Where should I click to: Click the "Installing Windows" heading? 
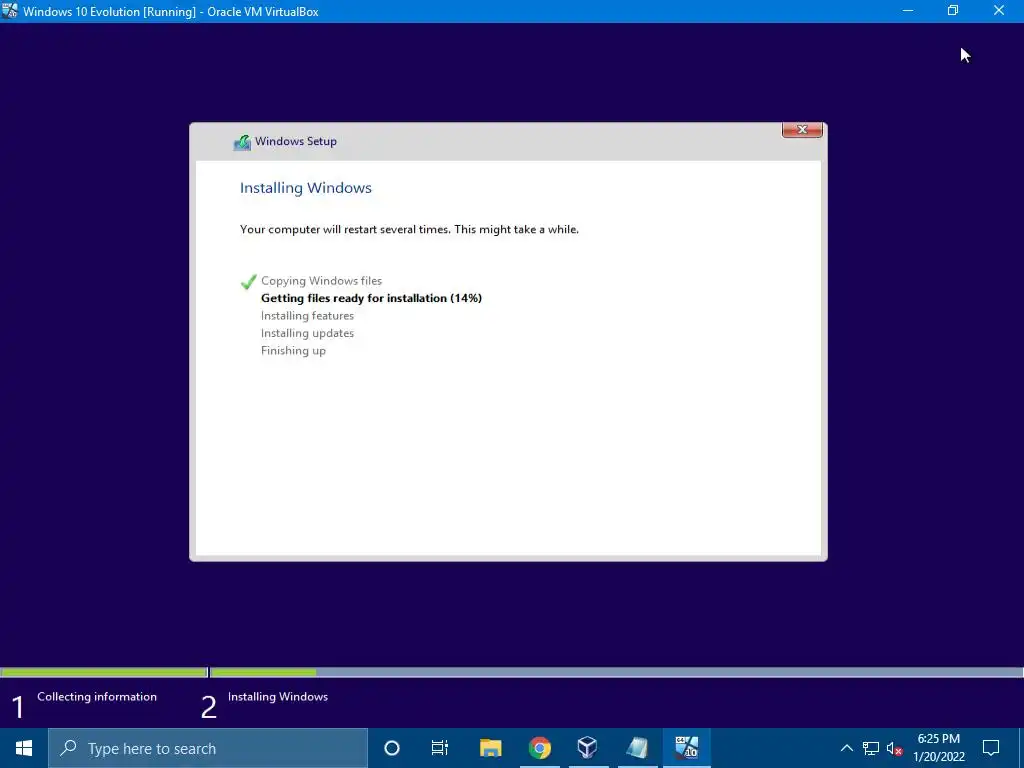[306, 188]
